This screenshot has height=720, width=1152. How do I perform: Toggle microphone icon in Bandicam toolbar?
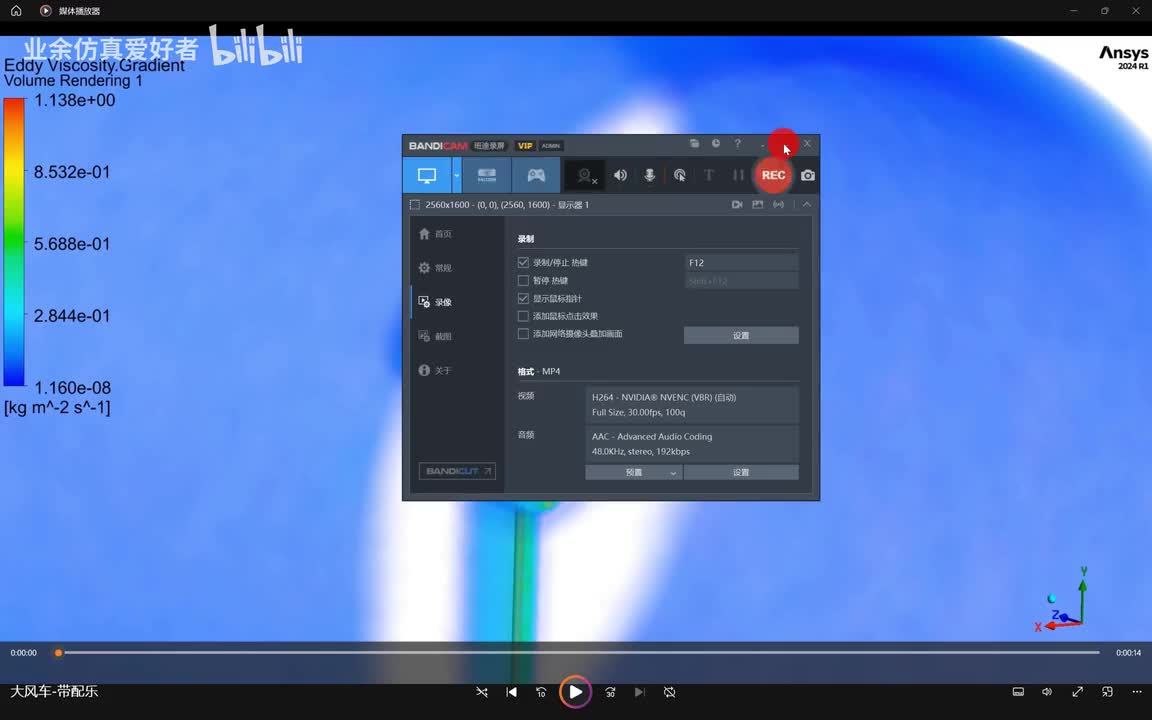[x=649, y=175]
